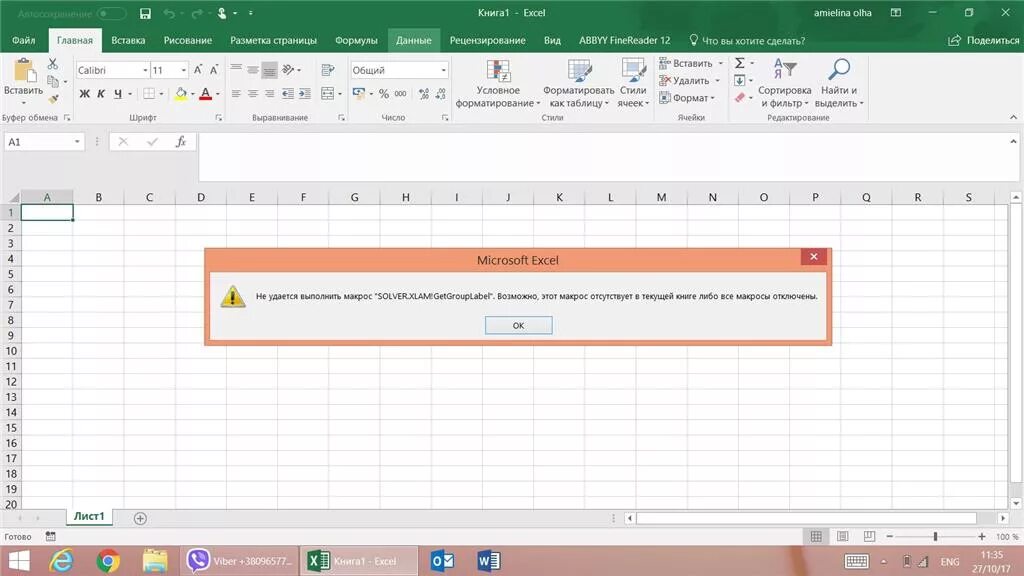Click the Fill down icon
Viewport: 1024px width, 576px height.
(739, 81)
